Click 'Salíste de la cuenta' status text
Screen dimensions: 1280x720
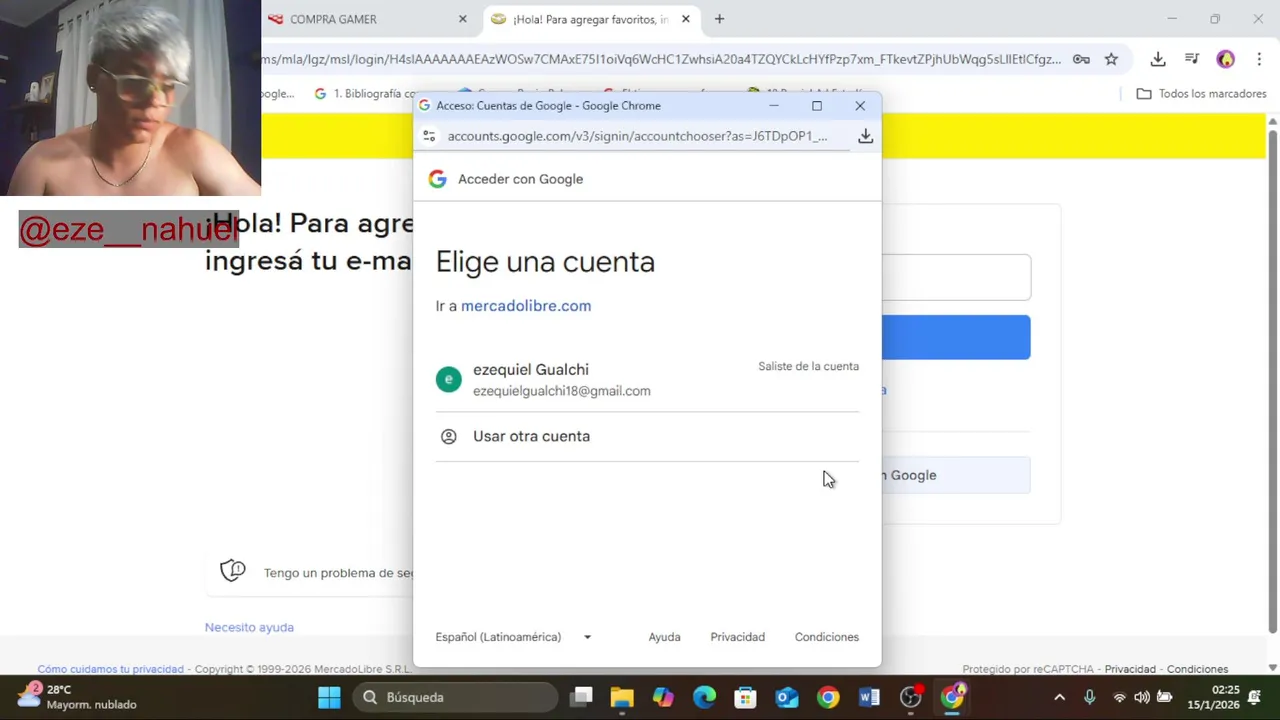(x=808, y=366)
